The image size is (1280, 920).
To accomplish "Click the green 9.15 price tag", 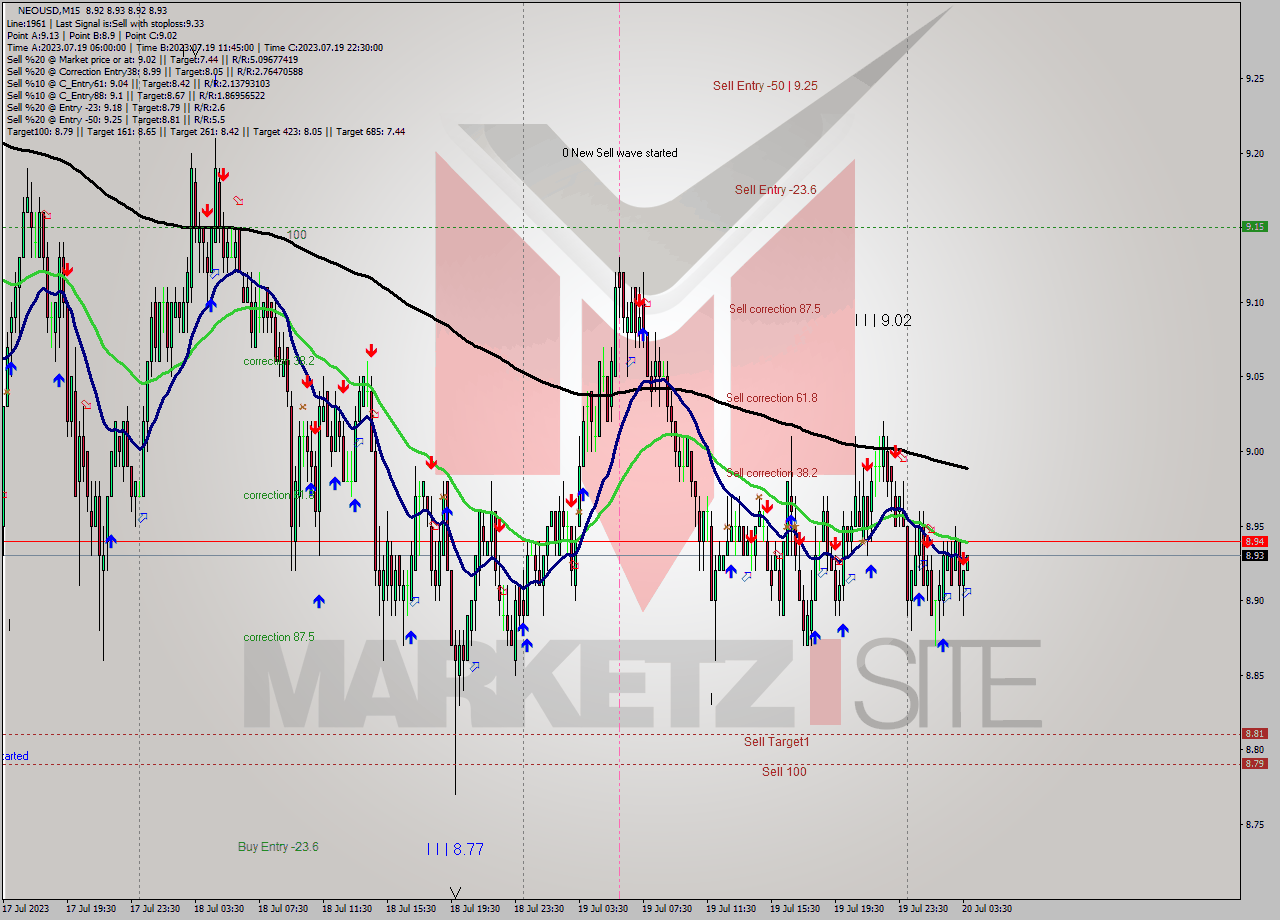I will [x=1254, y=227].
